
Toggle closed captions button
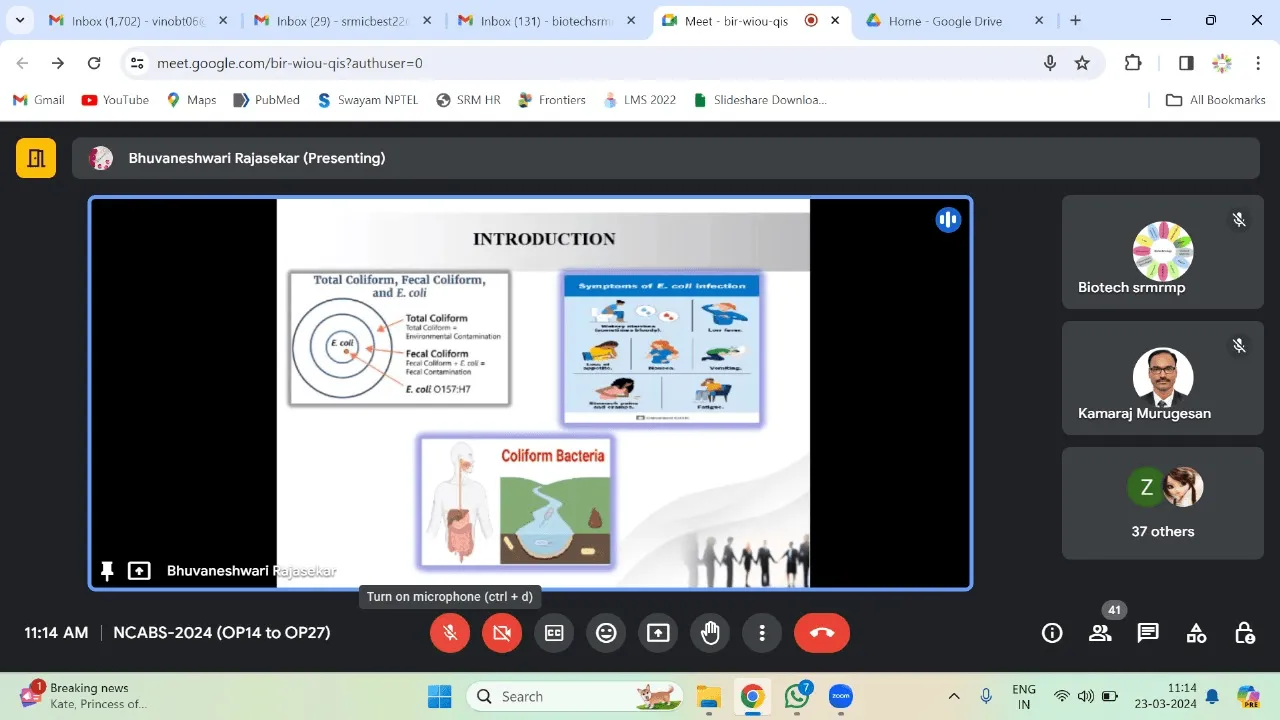click(x=554, y=633)
